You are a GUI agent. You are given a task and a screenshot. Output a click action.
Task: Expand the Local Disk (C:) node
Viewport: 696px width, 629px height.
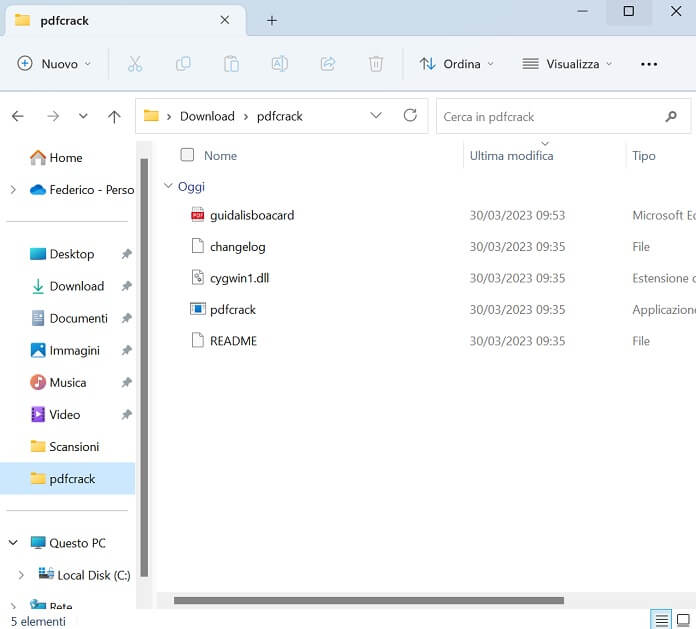tap(21, 575)
